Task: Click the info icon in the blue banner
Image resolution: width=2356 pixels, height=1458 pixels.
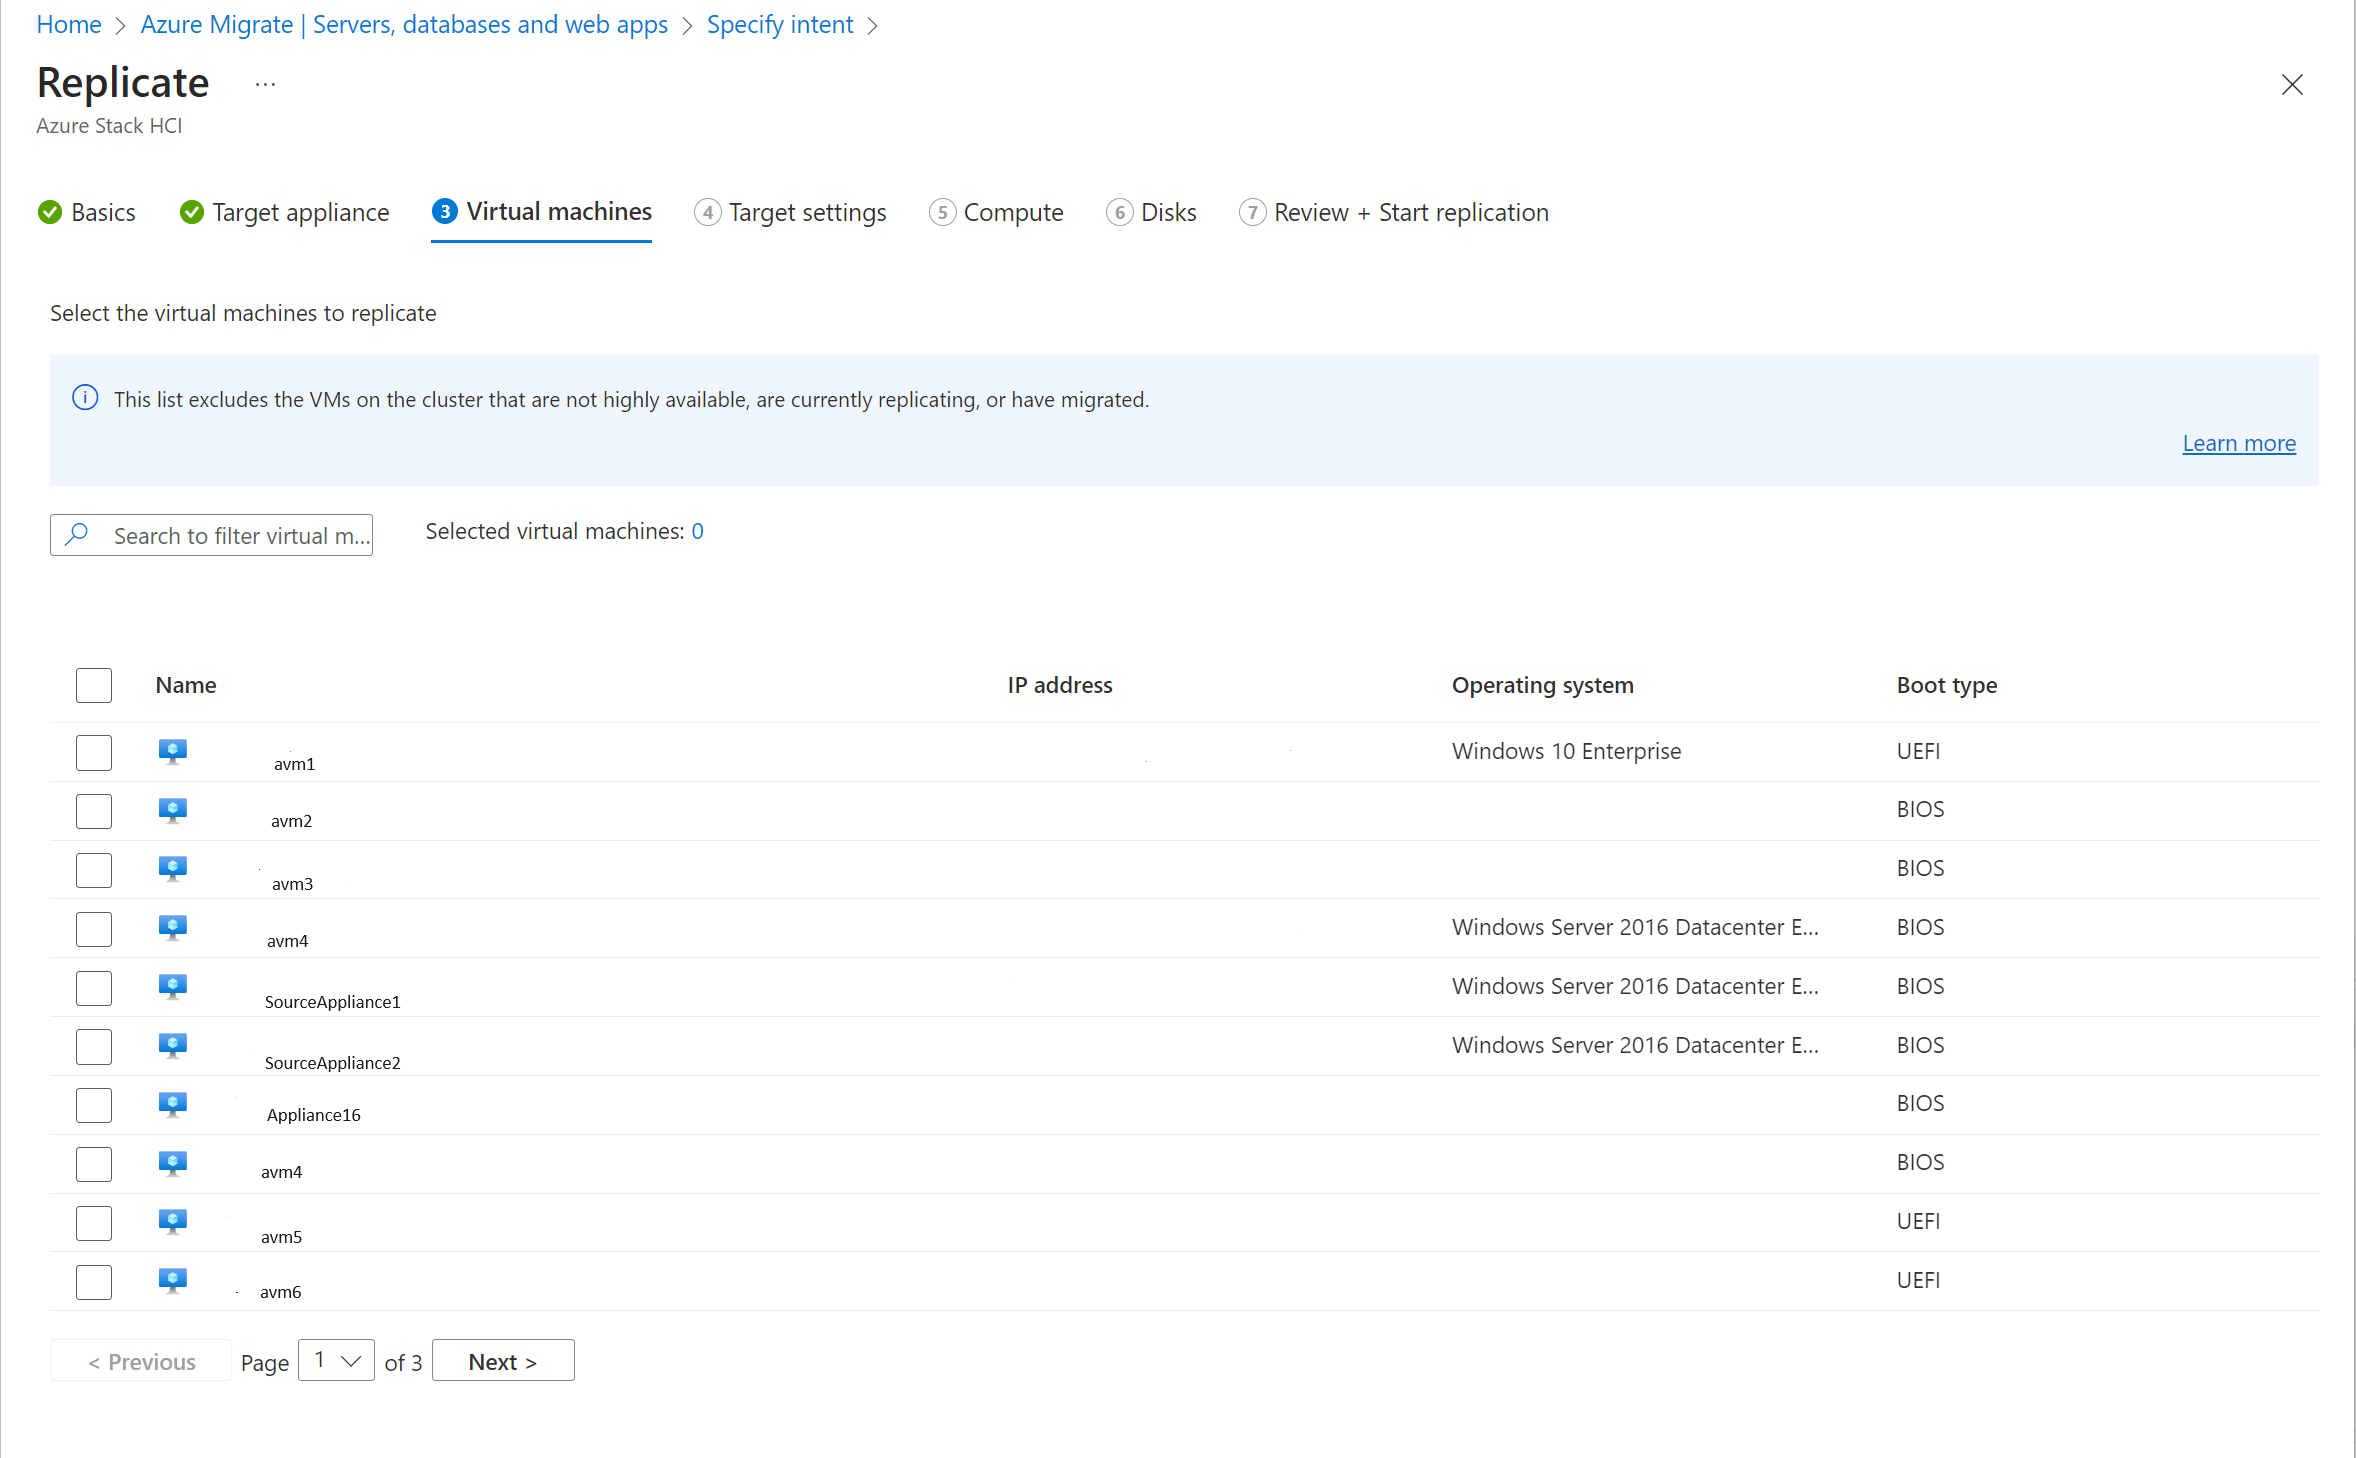Action: click(85, 398)
